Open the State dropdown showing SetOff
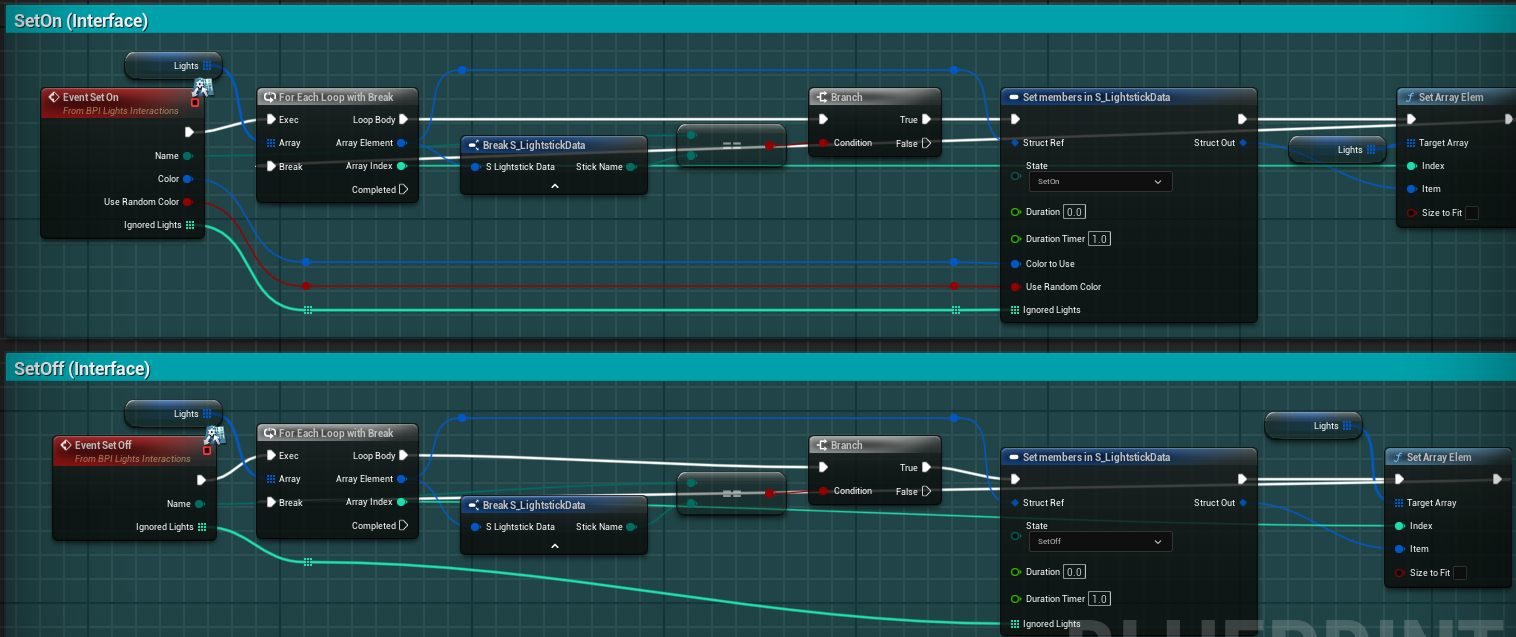 point(1100,541)
